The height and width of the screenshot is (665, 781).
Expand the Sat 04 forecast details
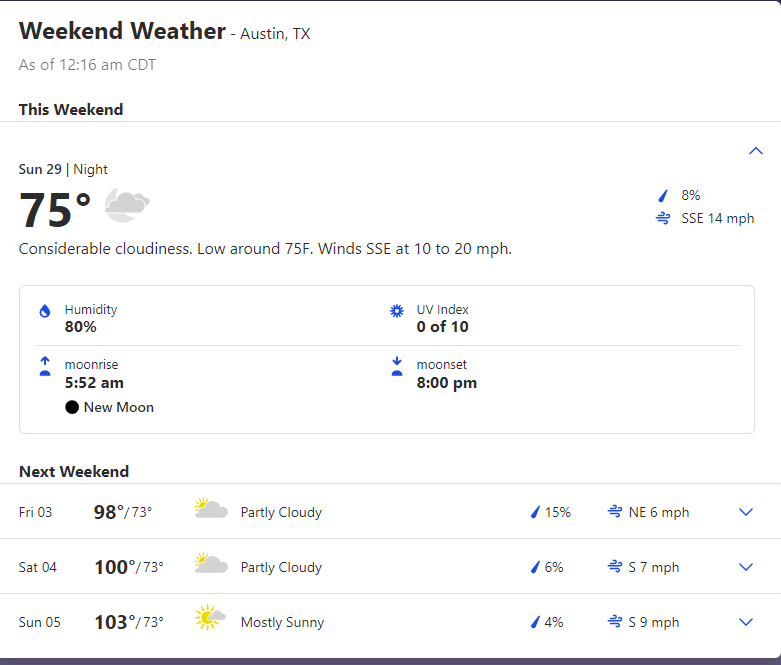point(745,567)
